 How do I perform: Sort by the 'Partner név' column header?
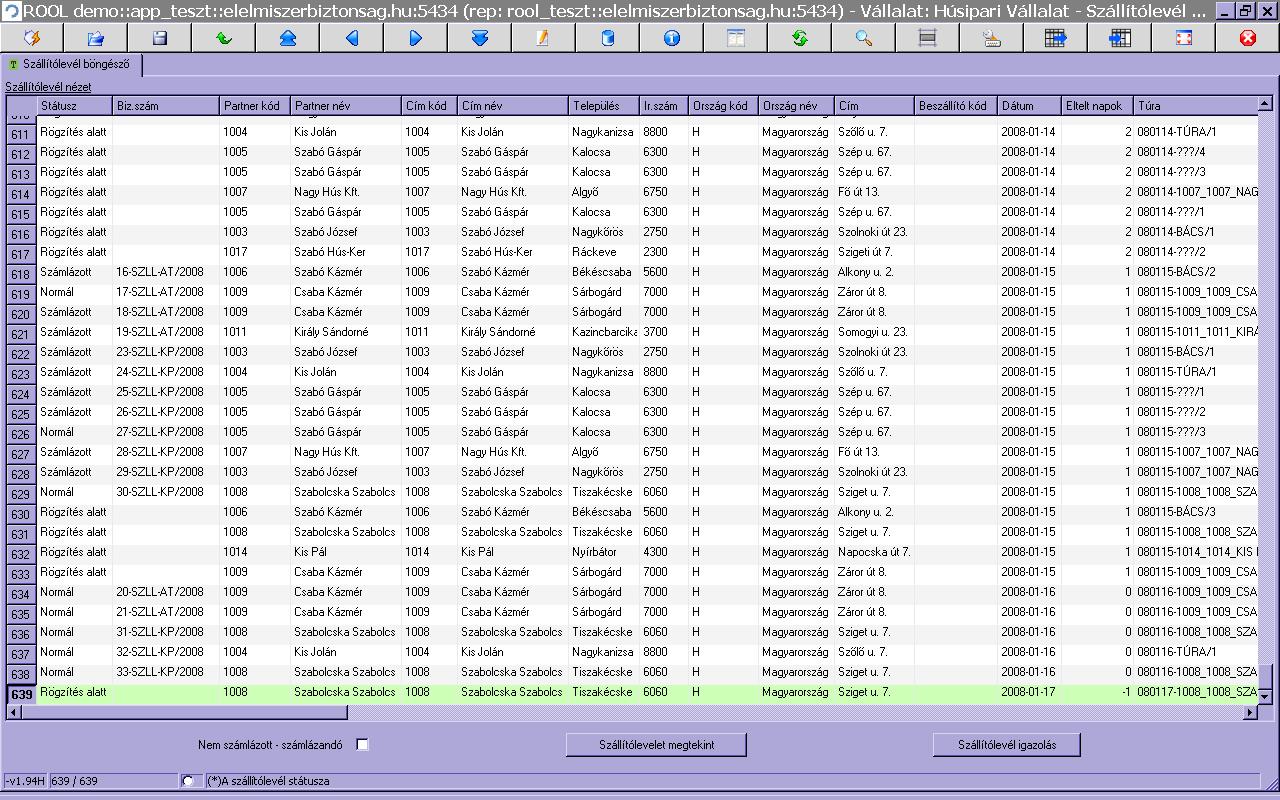(x=345, y=106)
